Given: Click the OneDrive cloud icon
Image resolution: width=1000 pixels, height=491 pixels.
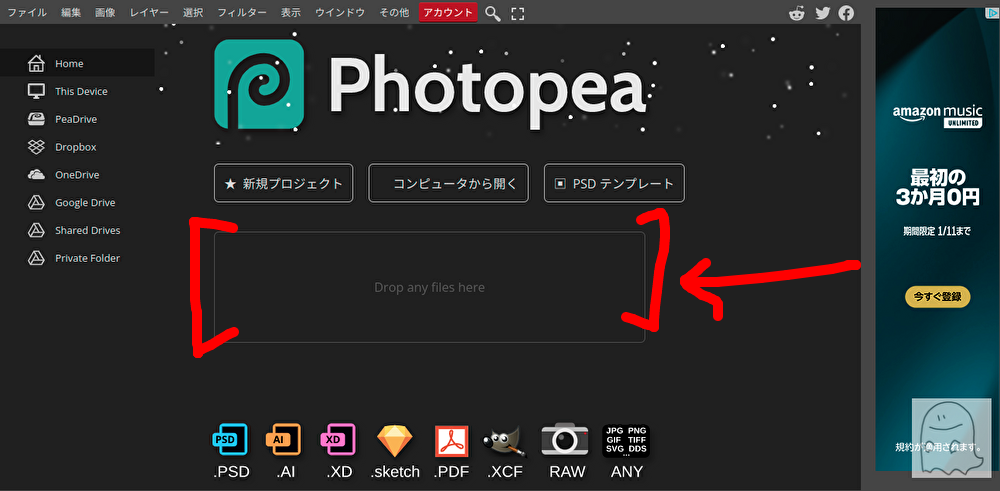Looking at the screenshot, I should (x=36, y=174).
